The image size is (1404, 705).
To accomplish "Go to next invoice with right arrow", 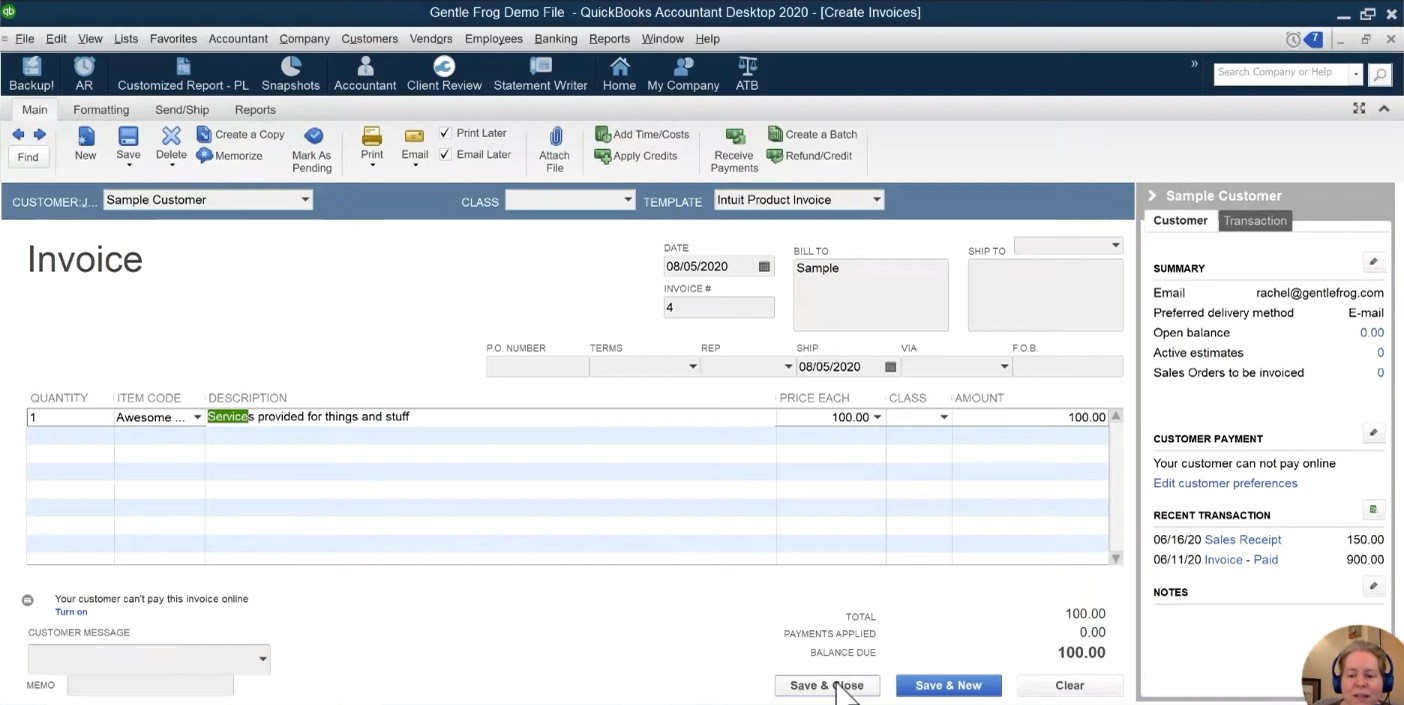I will point(40,134).
